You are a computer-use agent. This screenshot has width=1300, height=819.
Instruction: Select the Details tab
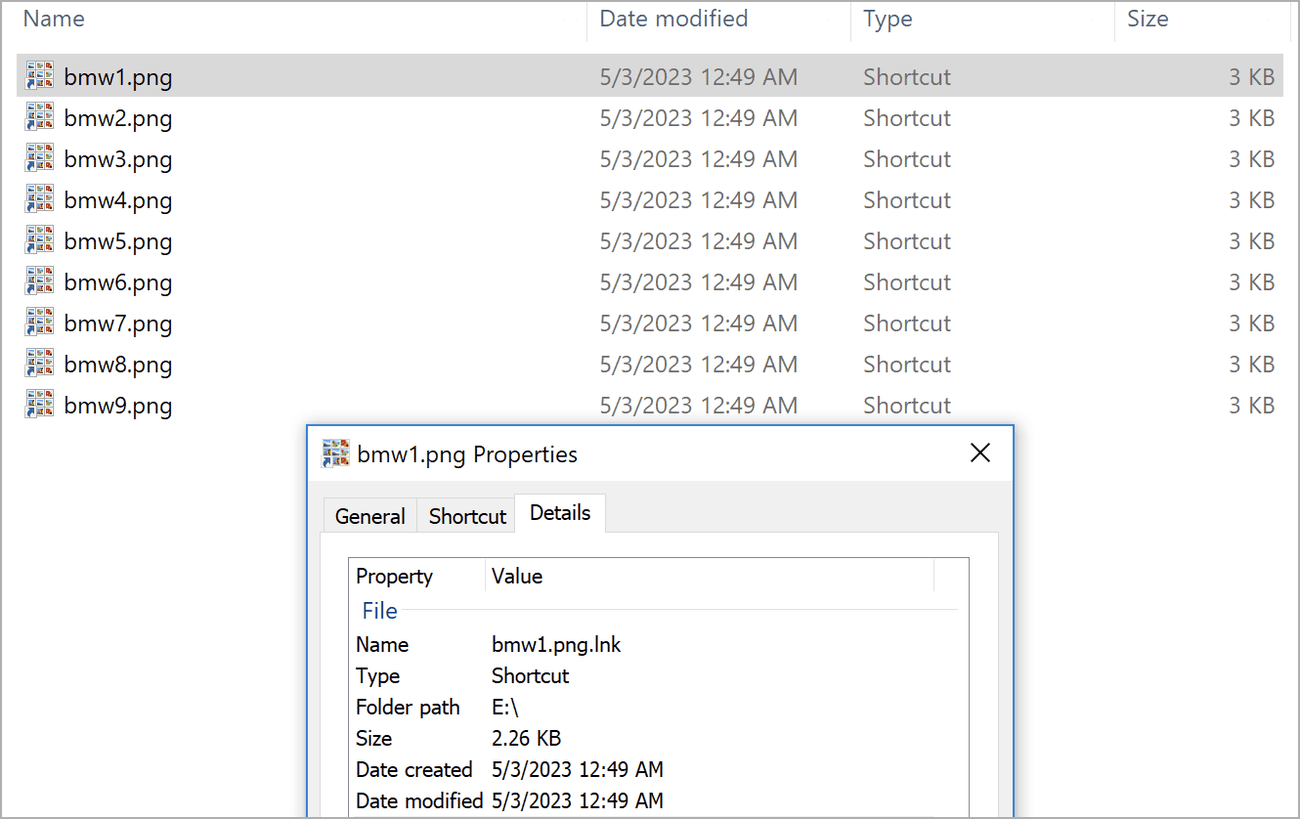(560, 513)
